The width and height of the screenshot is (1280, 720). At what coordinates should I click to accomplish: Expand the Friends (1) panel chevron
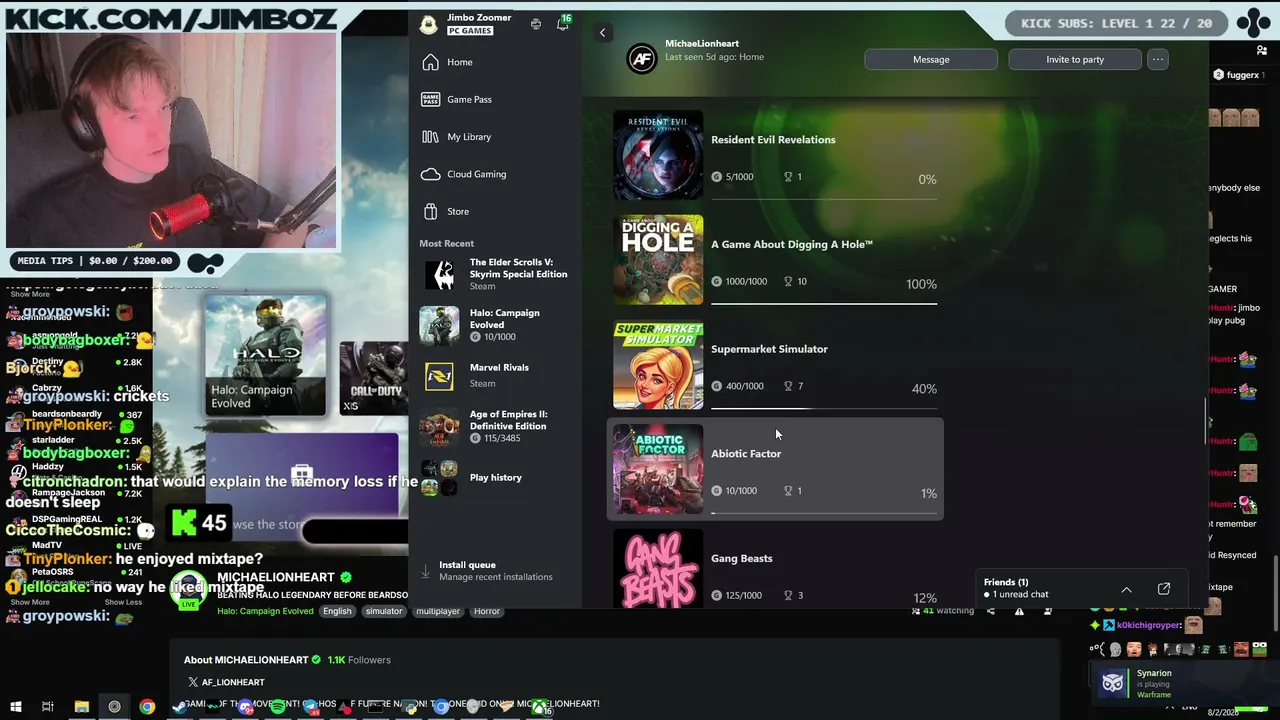[x=1126, y=589]
